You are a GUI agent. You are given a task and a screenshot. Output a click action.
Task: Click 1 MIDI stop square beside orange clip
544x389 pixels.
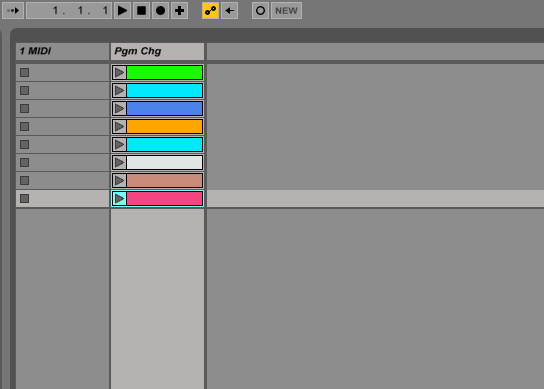[x=24, y=127]
